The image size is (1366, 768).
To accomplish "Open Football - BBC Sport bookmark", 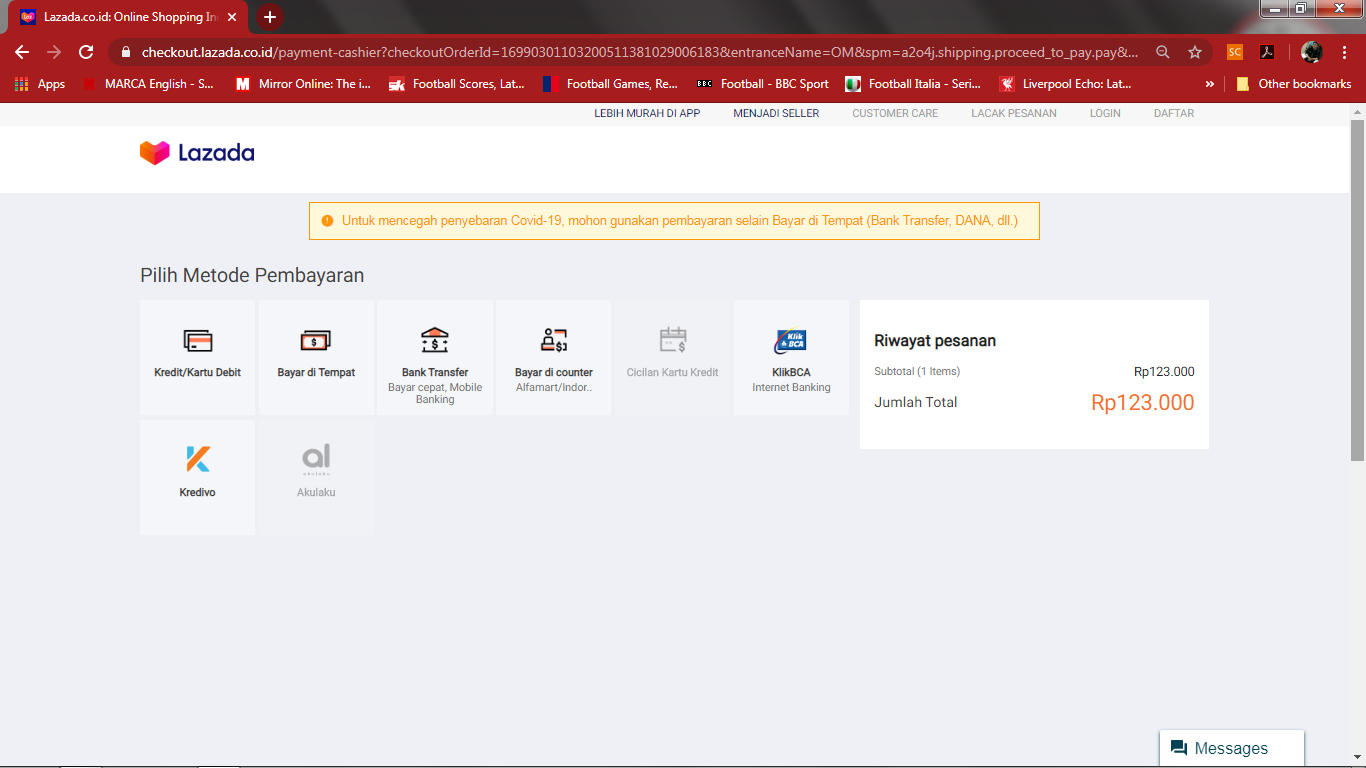I will pos(763,84).
